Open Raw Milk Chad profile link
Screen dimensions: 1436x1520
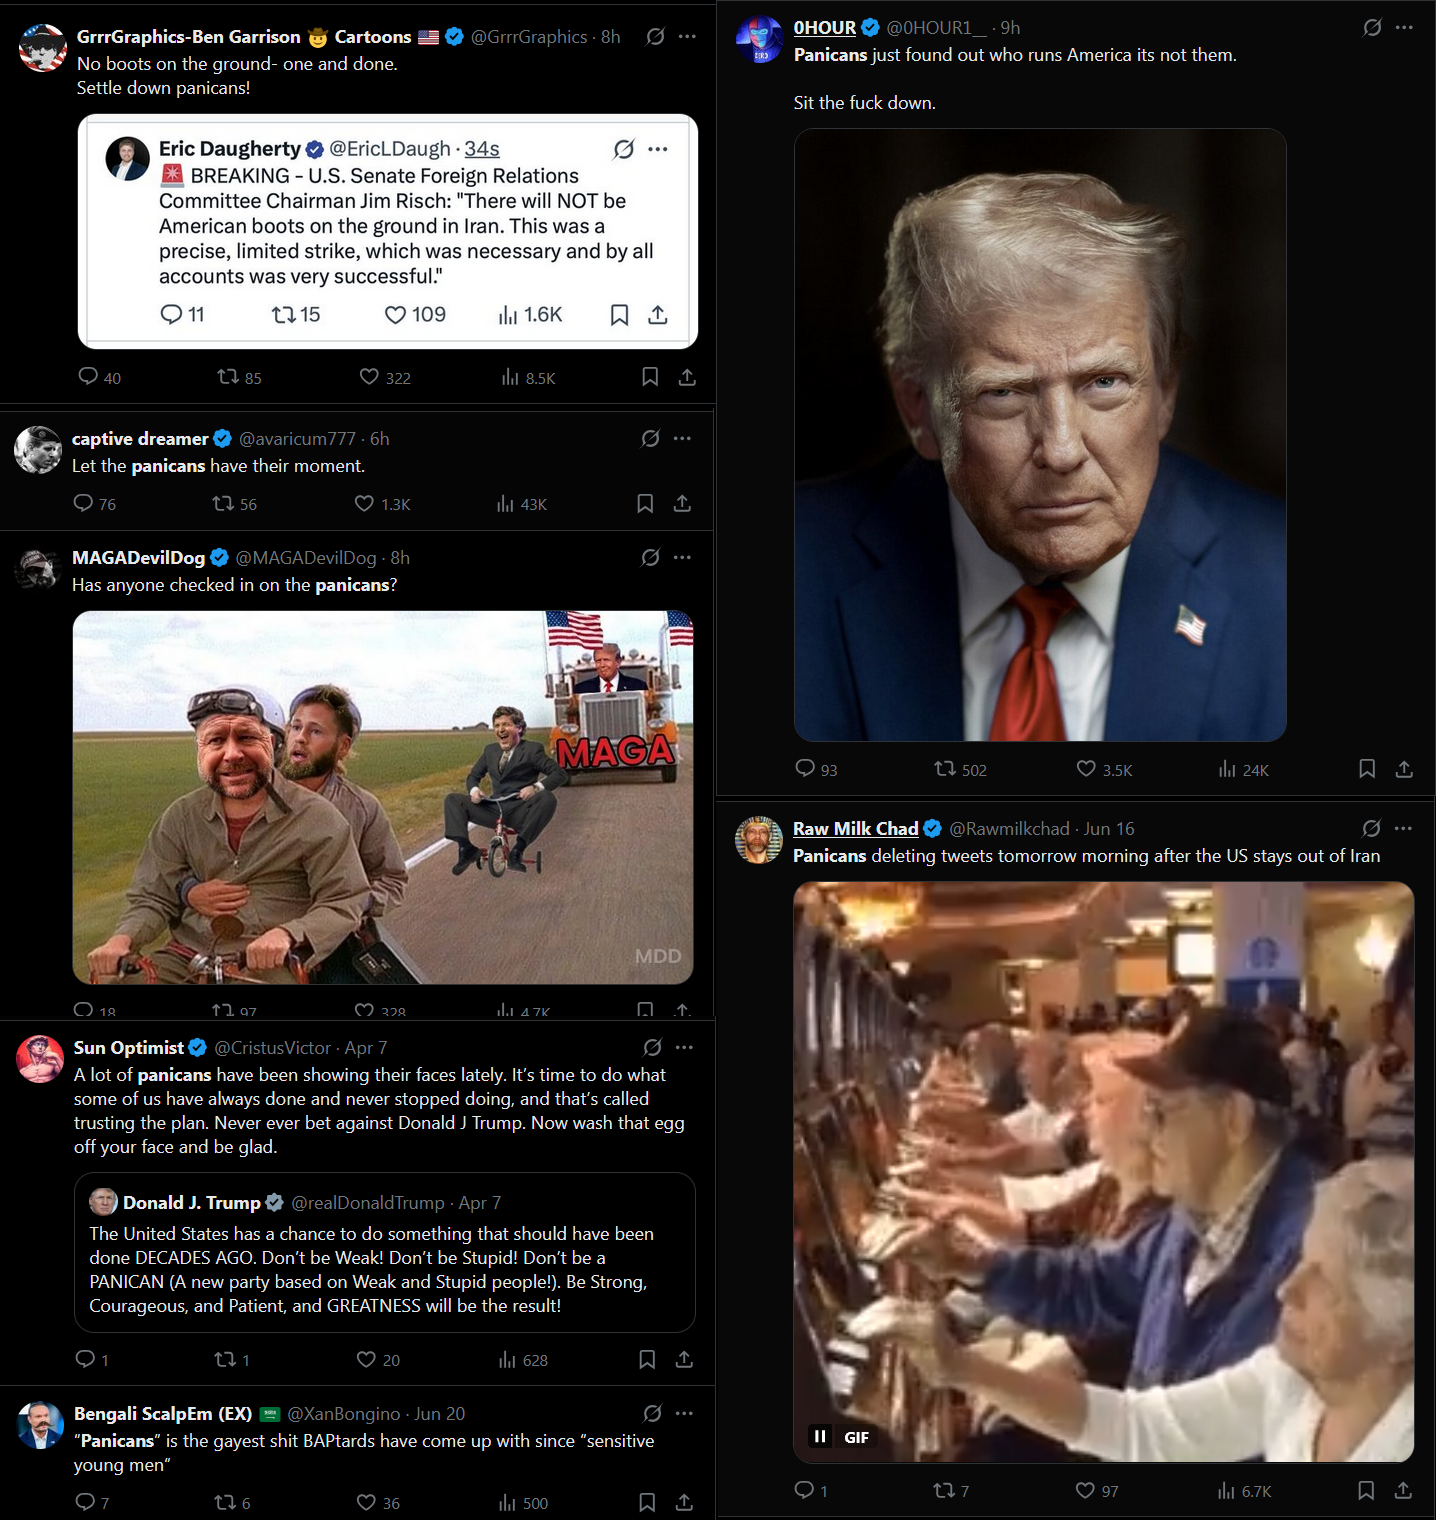pyautogui.click(x=856, y=828)
